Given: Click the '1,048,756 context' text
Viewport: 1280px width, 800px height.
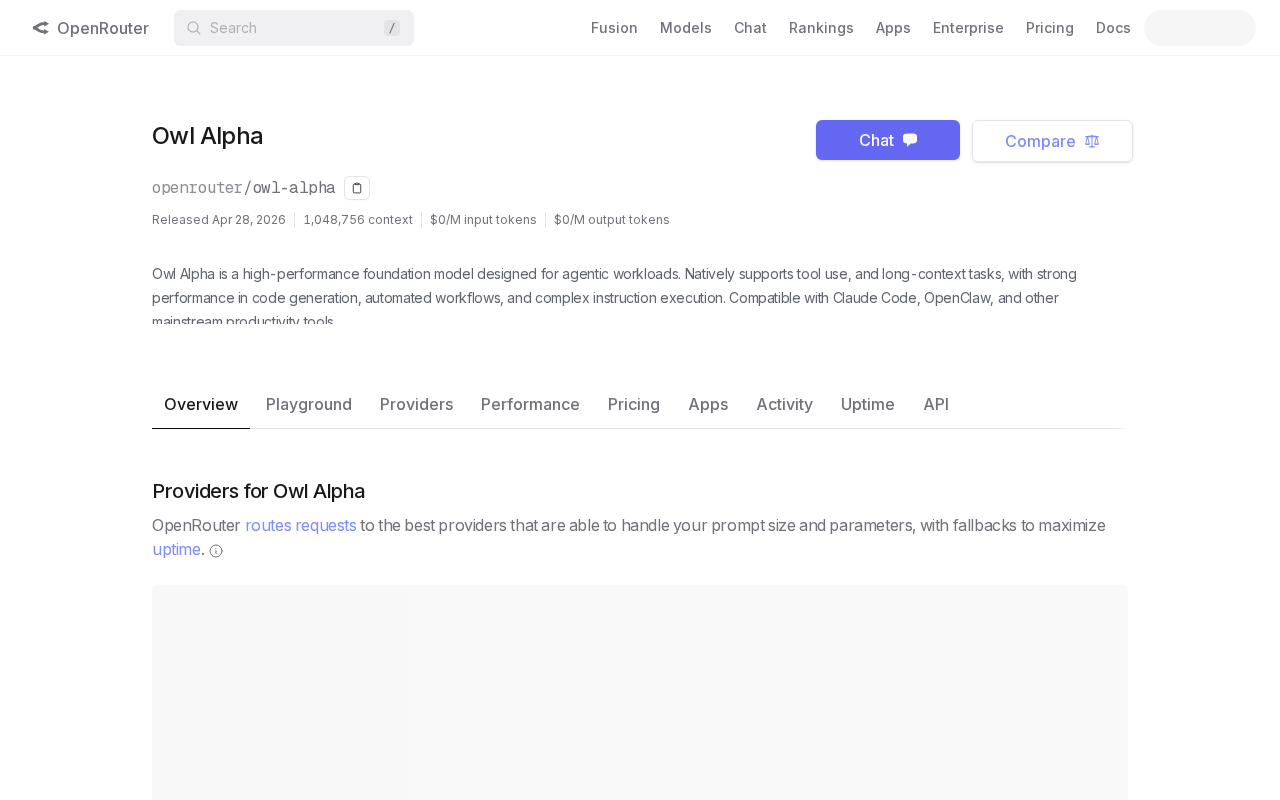Looking at the screenshot, I should 358,220.
